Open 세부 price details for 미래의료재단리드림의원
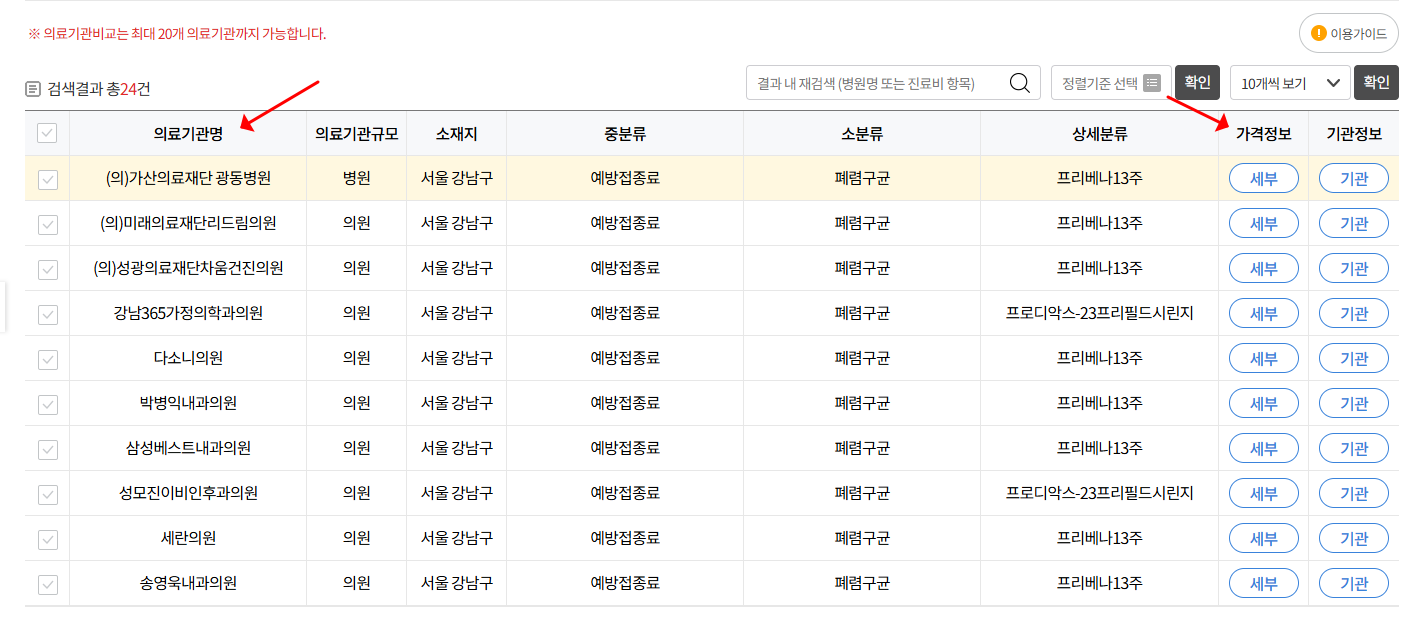 pyautogui.click(x=1264, y=223)
